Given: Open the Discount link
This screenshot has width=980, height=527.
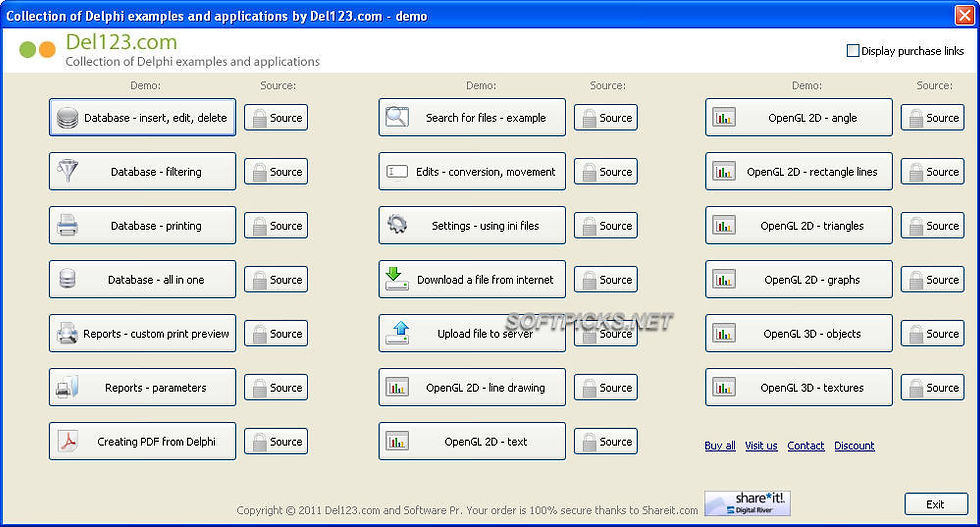Looking at the screenshot, I should tap(854, 445).
